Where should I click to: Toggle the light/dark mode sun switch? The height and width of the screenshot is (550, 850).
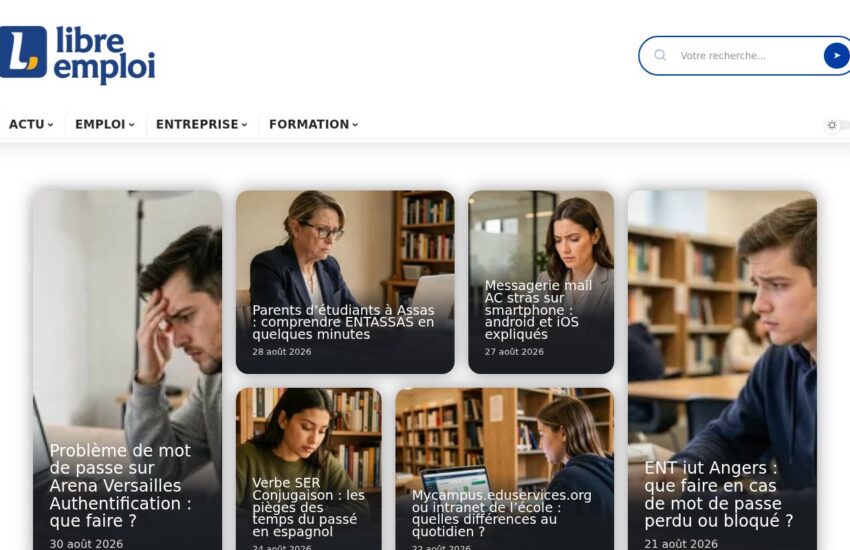coord(832,125)
